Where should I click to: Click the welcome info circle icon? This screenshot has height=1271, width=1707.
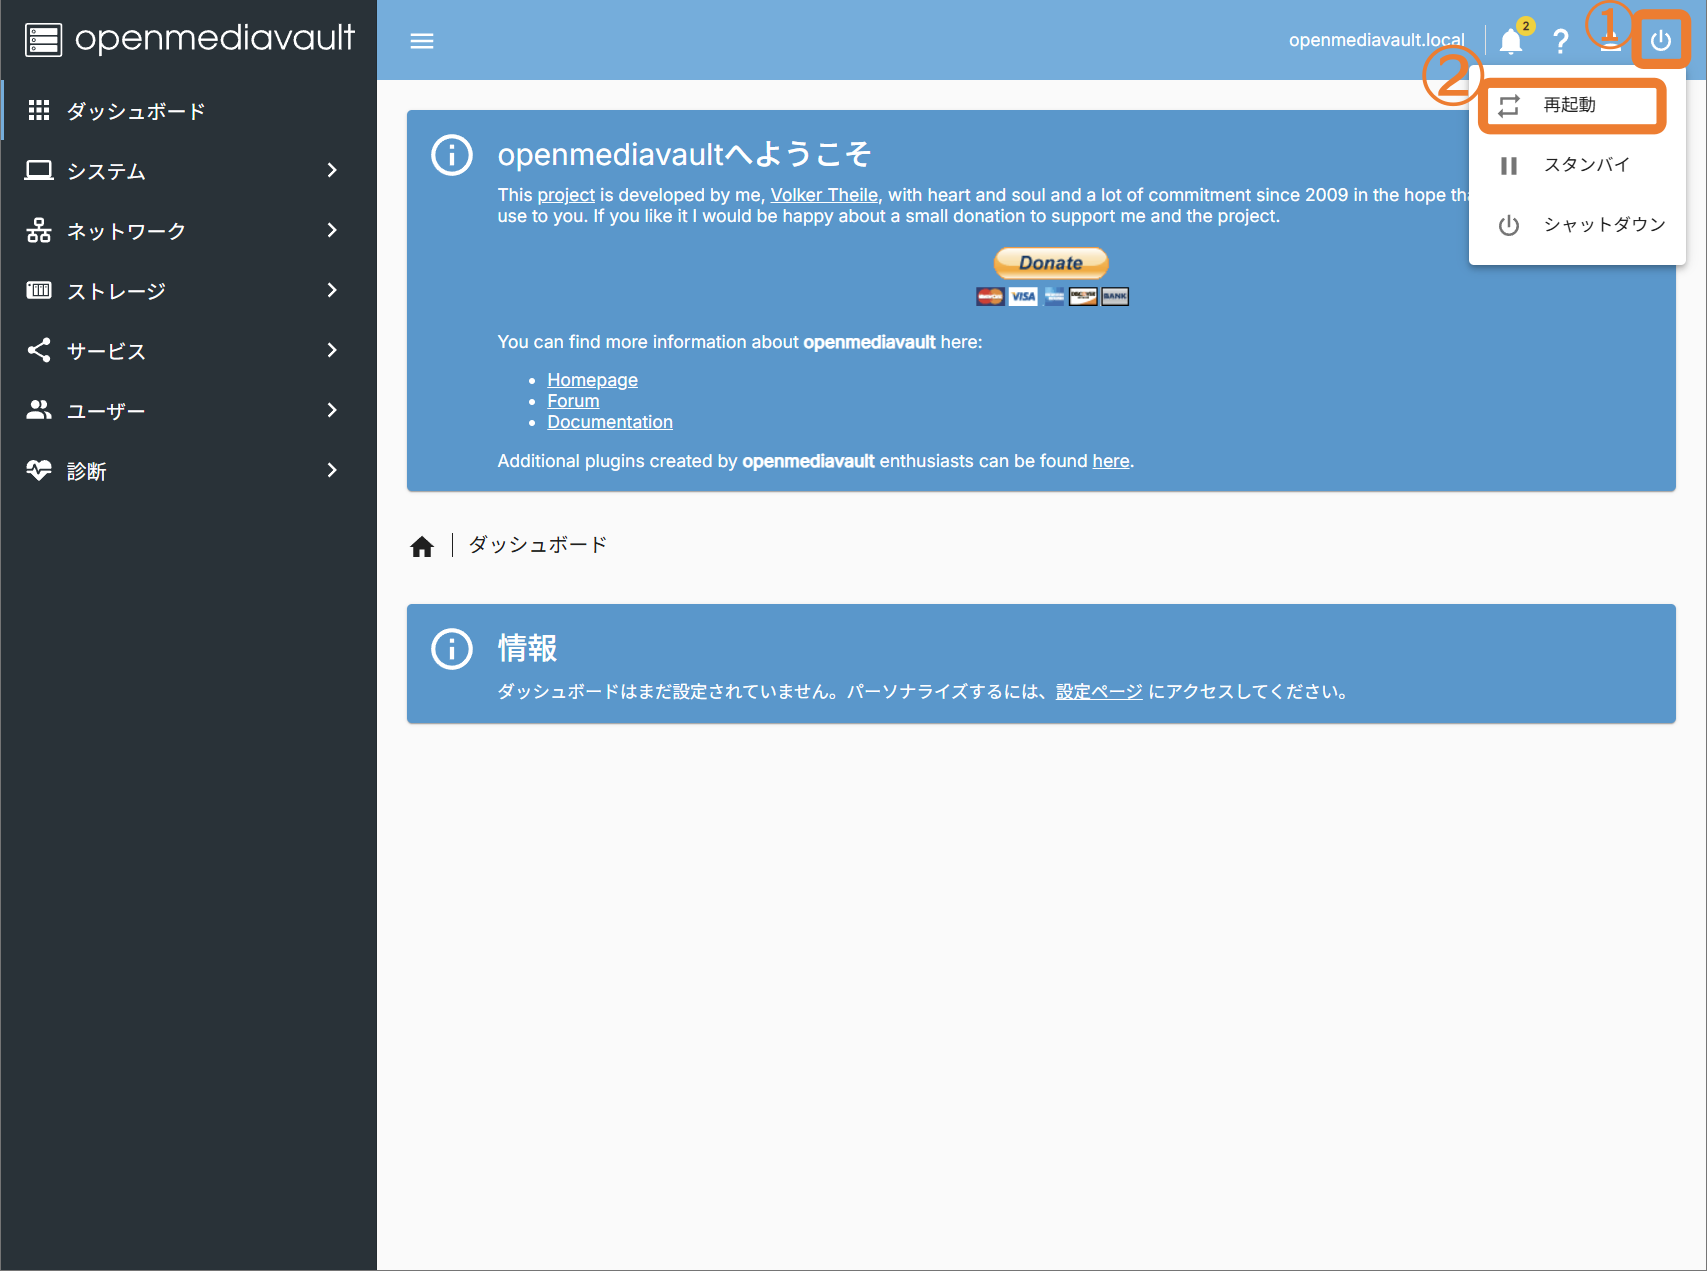pos(452,155)
